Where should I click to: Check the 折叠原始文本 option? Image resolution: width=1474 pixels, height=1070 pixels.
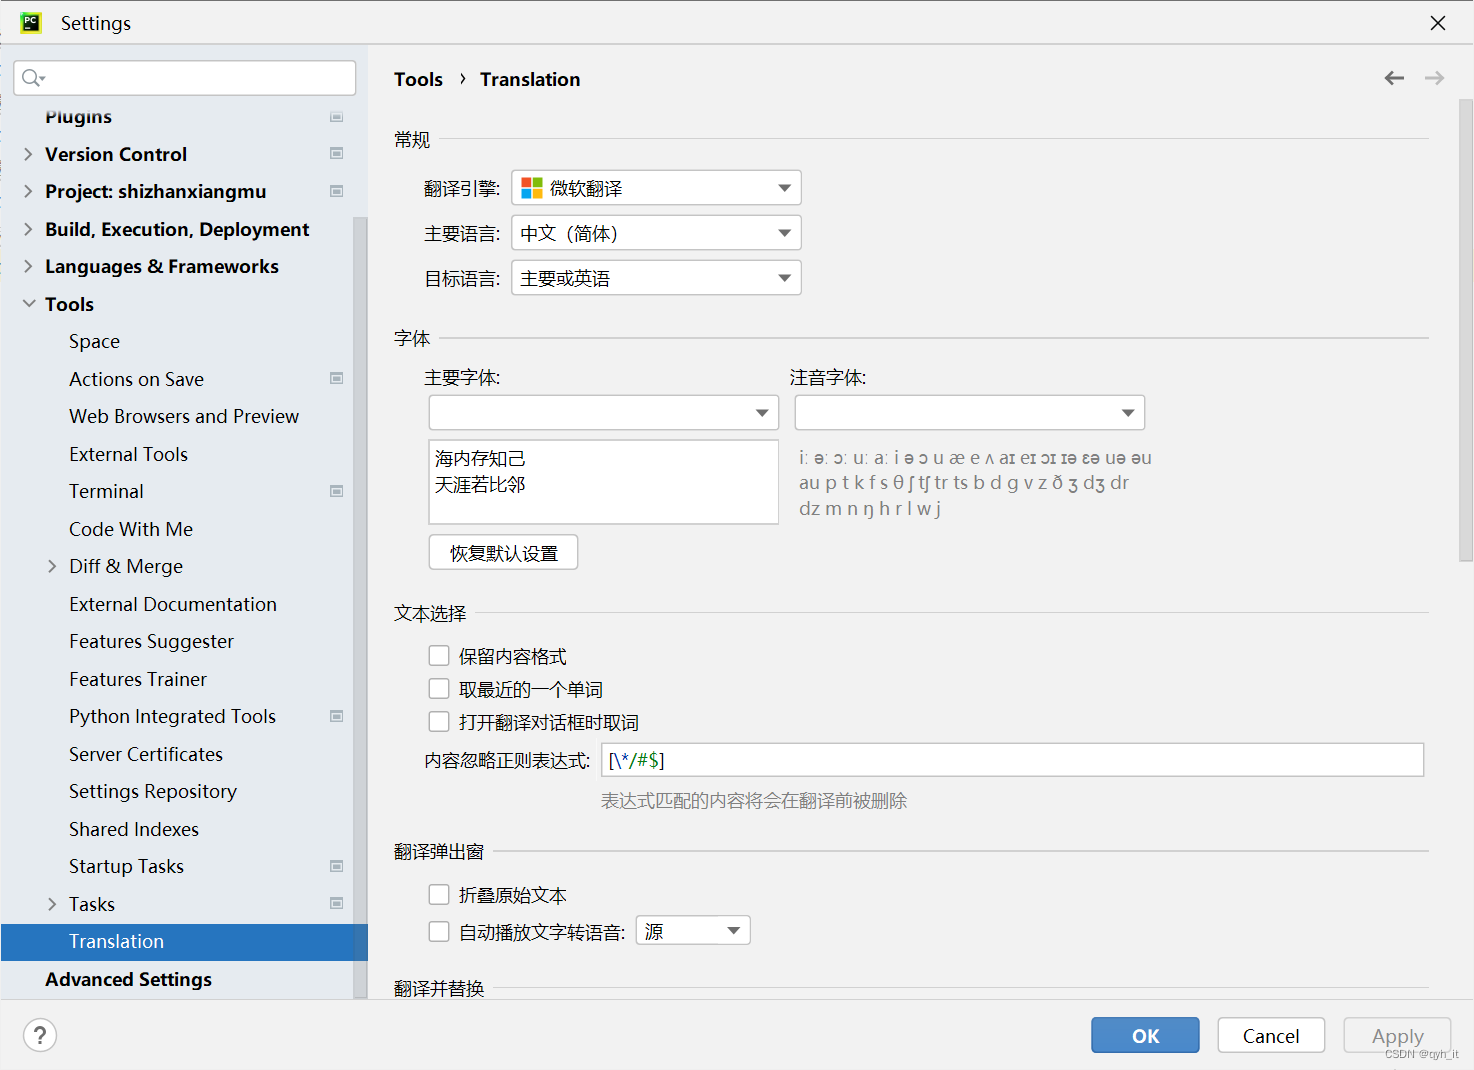[439, 894]
